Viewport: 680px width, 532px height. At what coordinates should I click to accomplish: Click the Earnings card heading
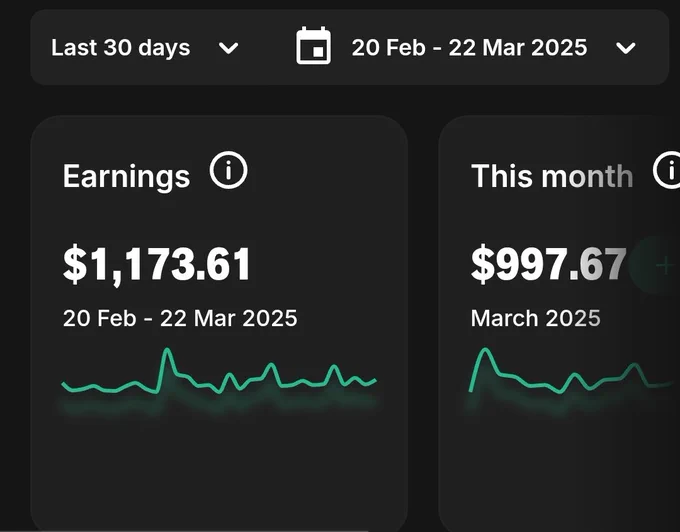(x=126, y=176)
